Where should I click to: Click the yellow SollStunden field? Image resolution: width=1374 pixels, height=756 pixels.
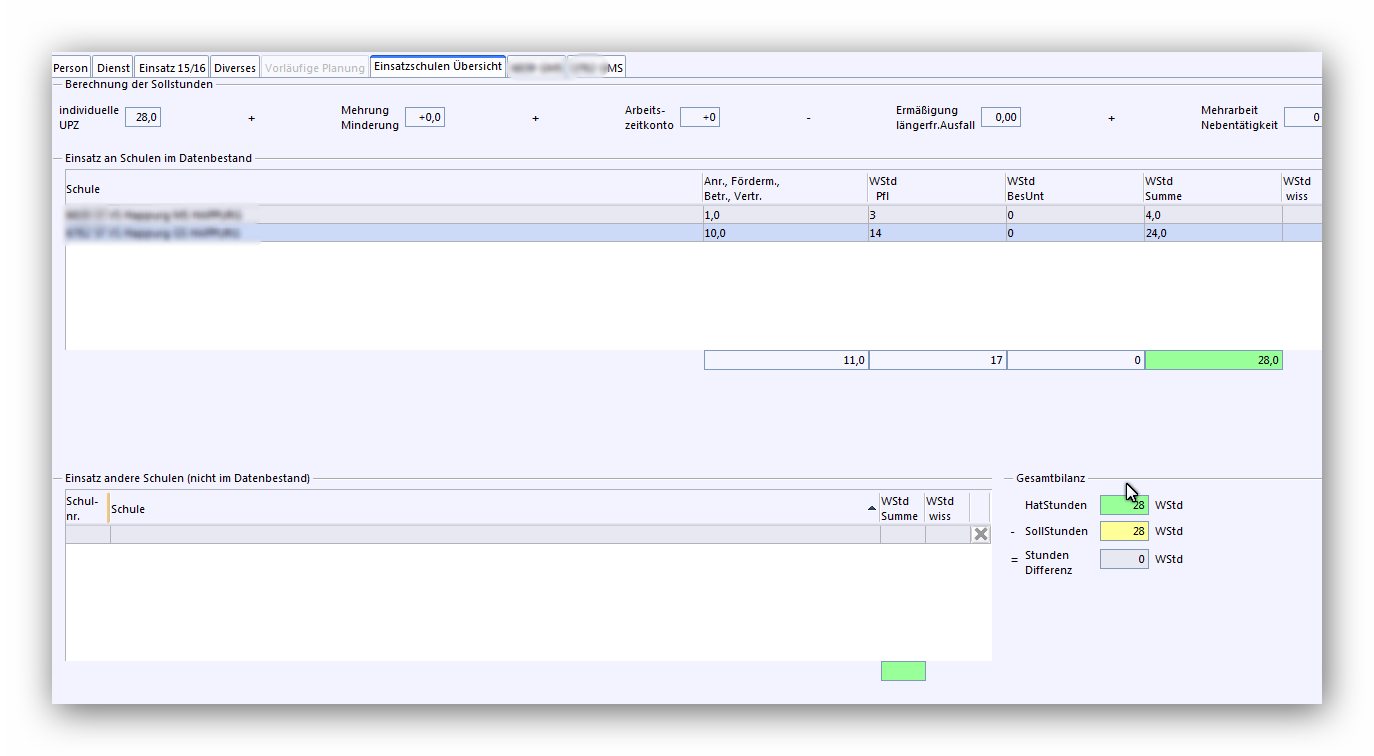pyautogui.click(x=1124, y=531)
